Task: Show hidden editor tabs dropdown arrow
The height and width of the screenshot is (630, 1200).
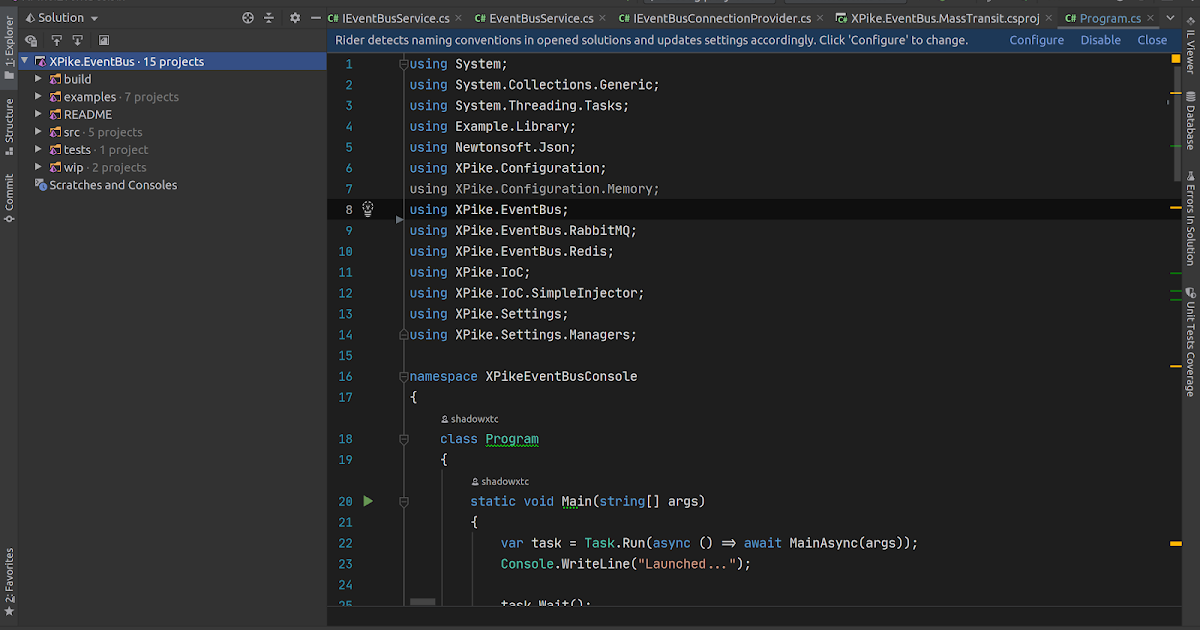Action: point(1172,18)
